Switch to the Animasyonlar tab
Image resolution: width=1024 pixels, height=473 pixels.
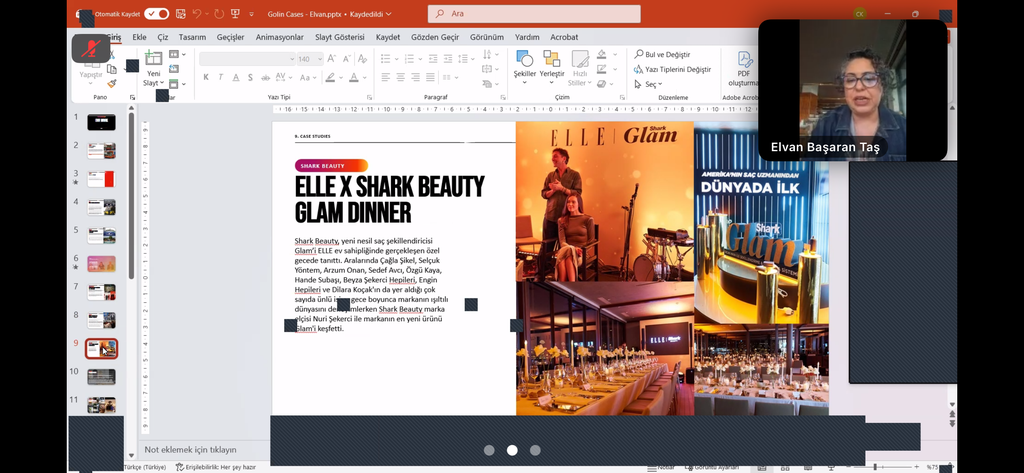tap(279, 37)
